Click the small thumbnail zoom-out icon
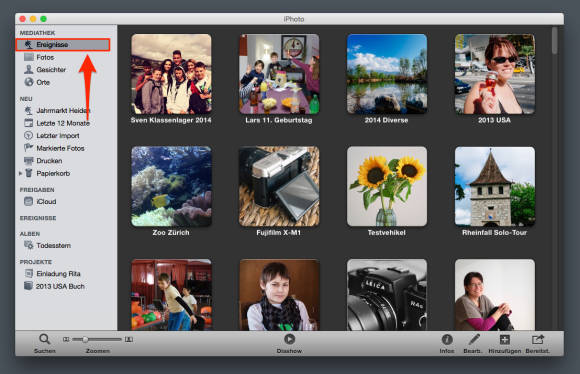Image resolution: width=580 pixels, height=374 pixels. click(66, 339)
